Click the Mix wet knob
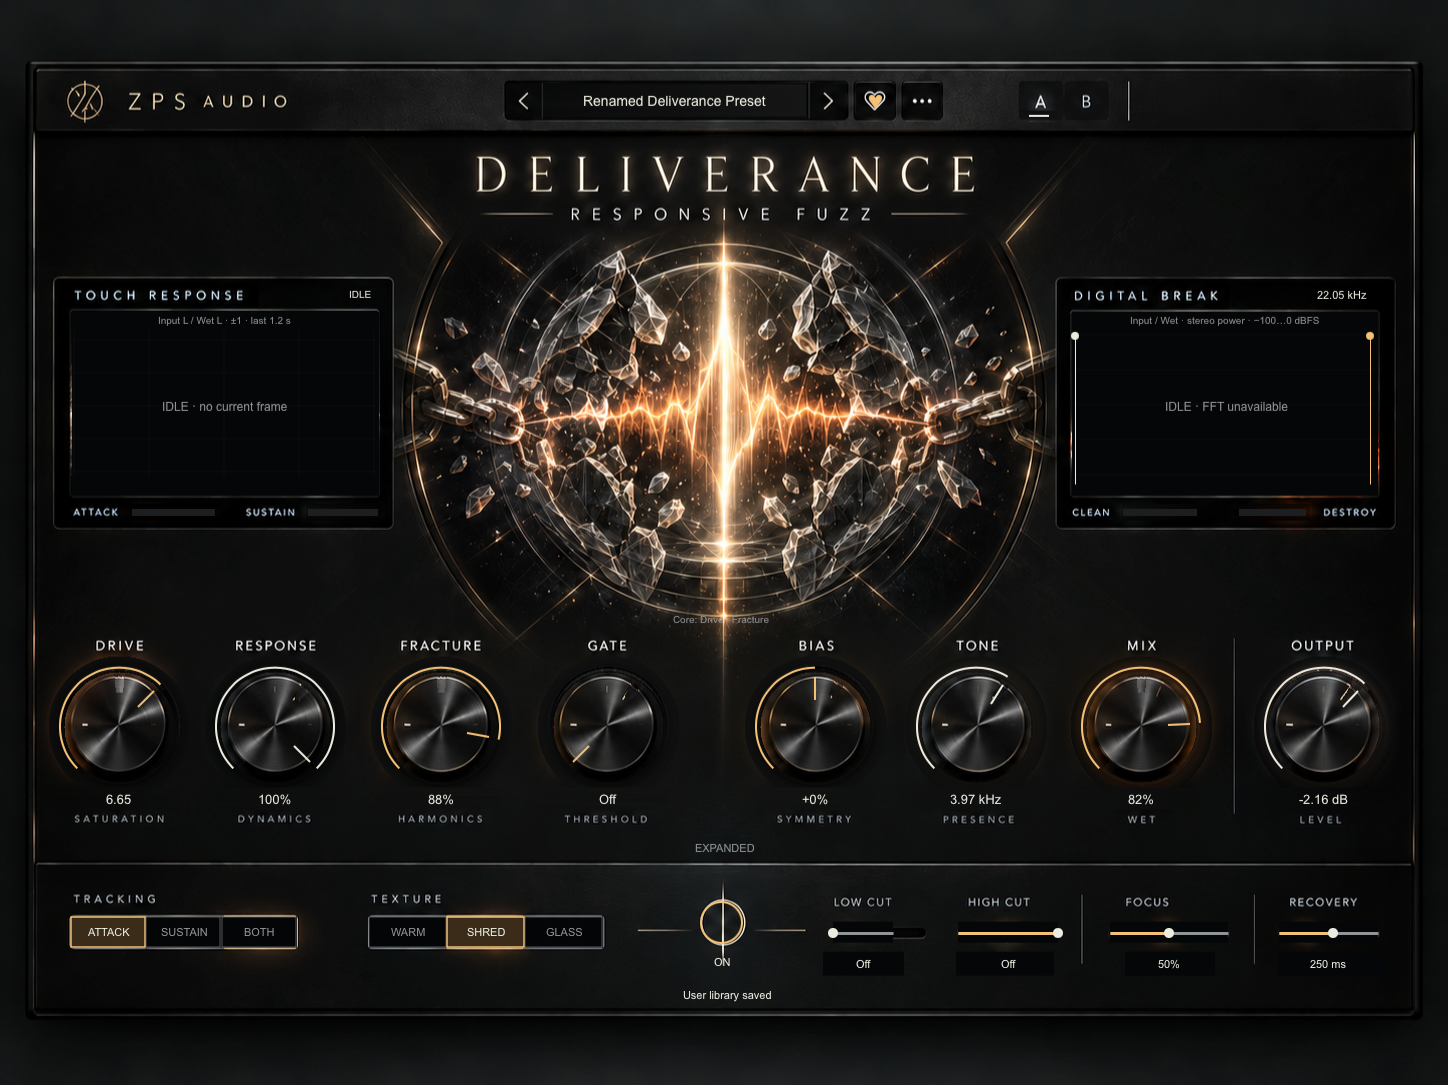Viewport: 1448px width, 1085px height. pyautogui.click(x=1141, y=724)
